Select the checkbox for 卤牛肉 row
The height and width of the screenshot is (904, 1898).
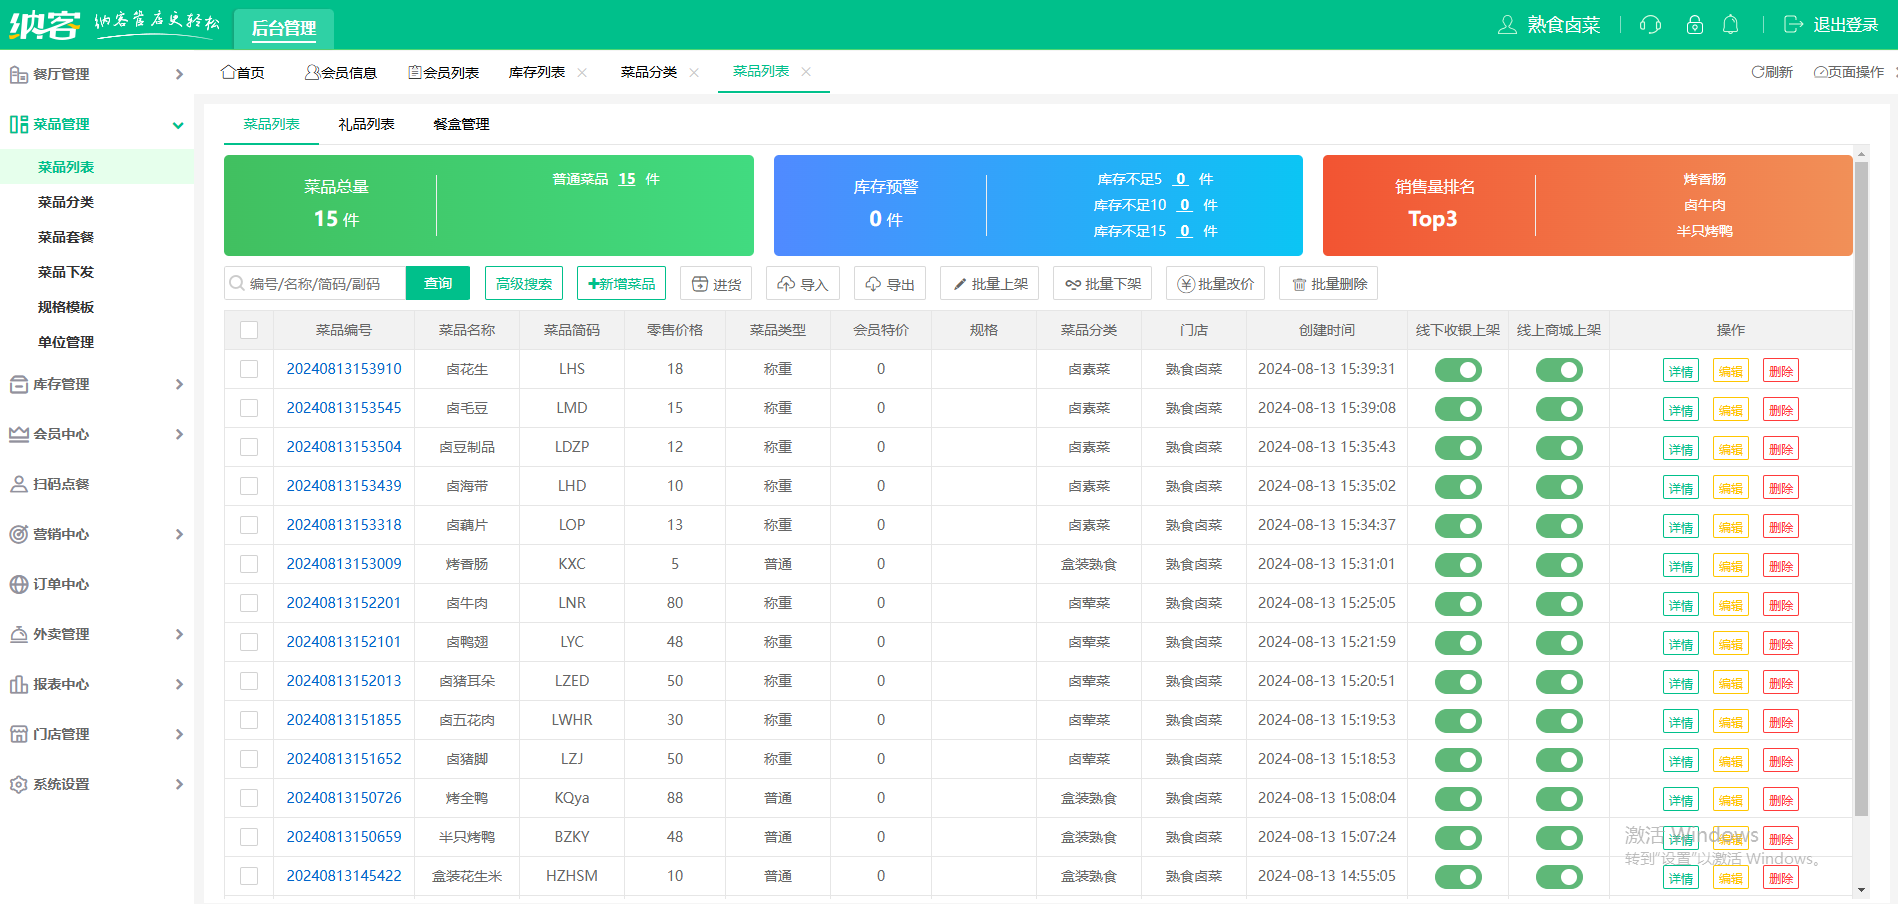pyautogui.click(x=249, y=603)
